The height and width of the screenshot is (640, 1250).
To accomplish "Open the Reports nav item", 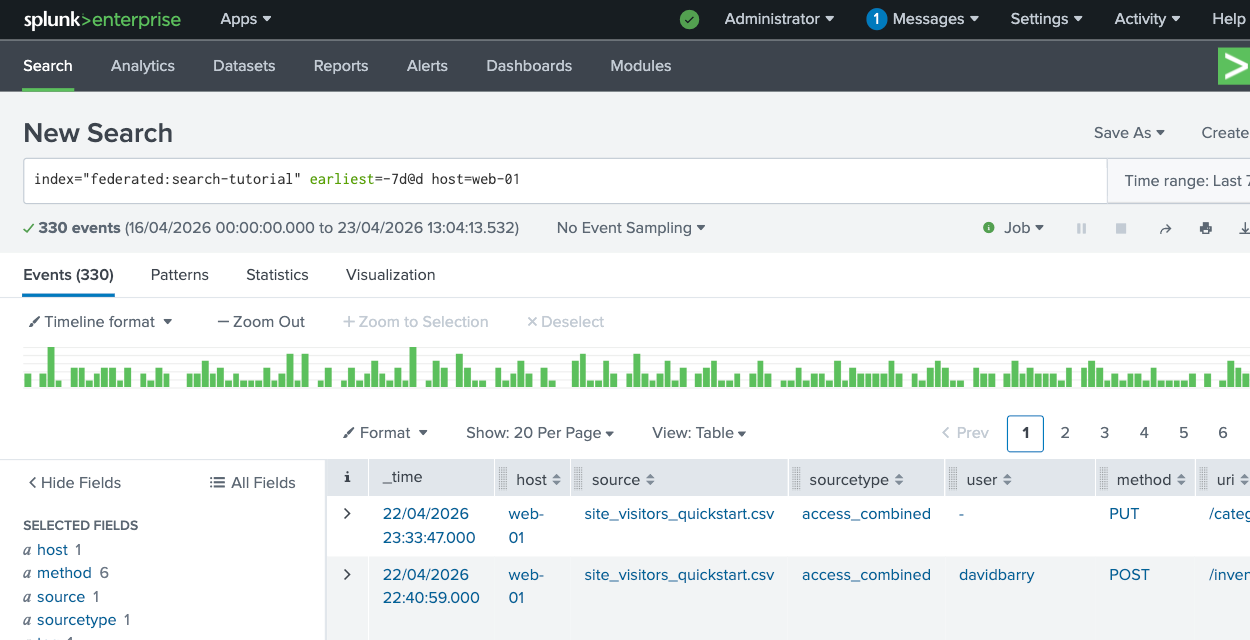I will click(341, 66).
